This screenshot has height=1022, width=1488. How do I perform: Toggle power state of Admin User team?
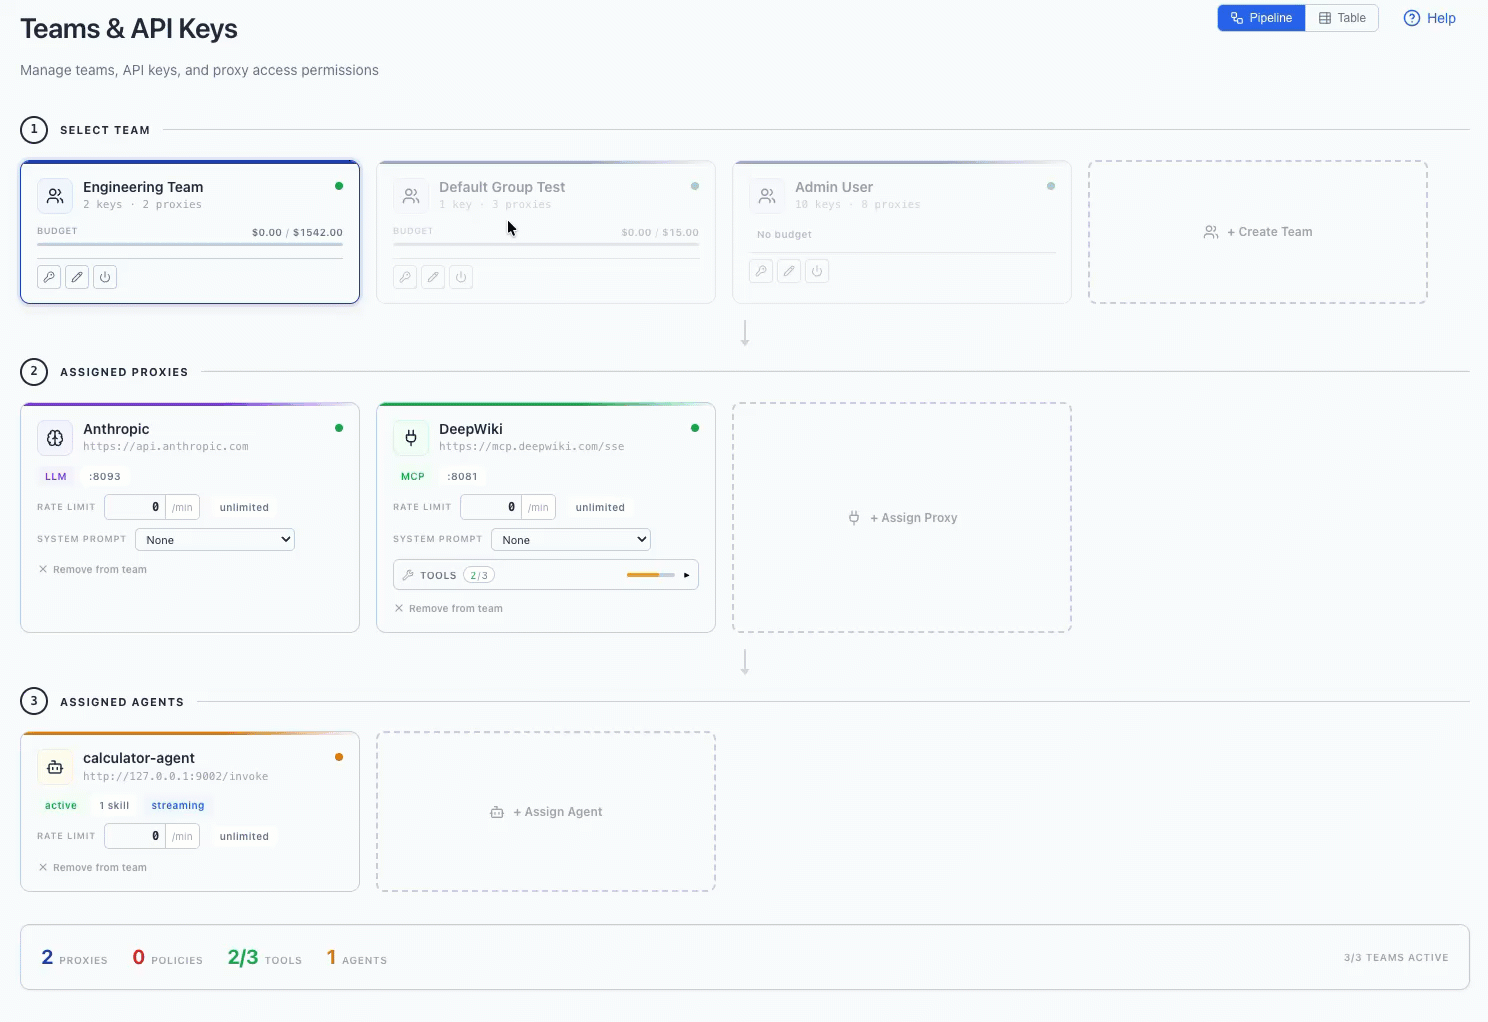(817, 271)
